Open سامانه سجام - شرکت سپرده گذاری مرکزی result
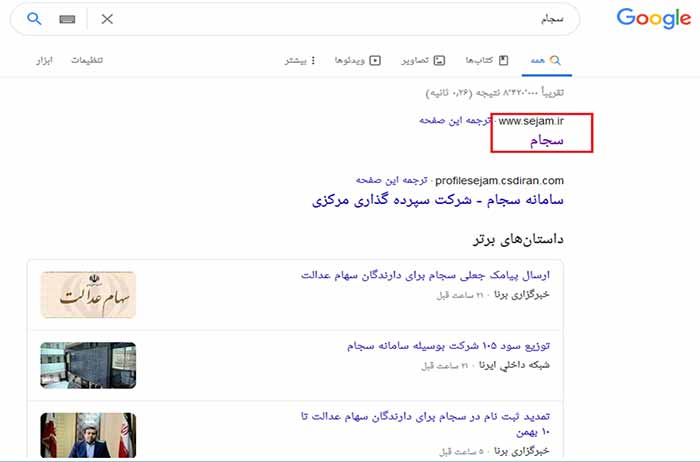The image size is (700, 462). (438, 200)
